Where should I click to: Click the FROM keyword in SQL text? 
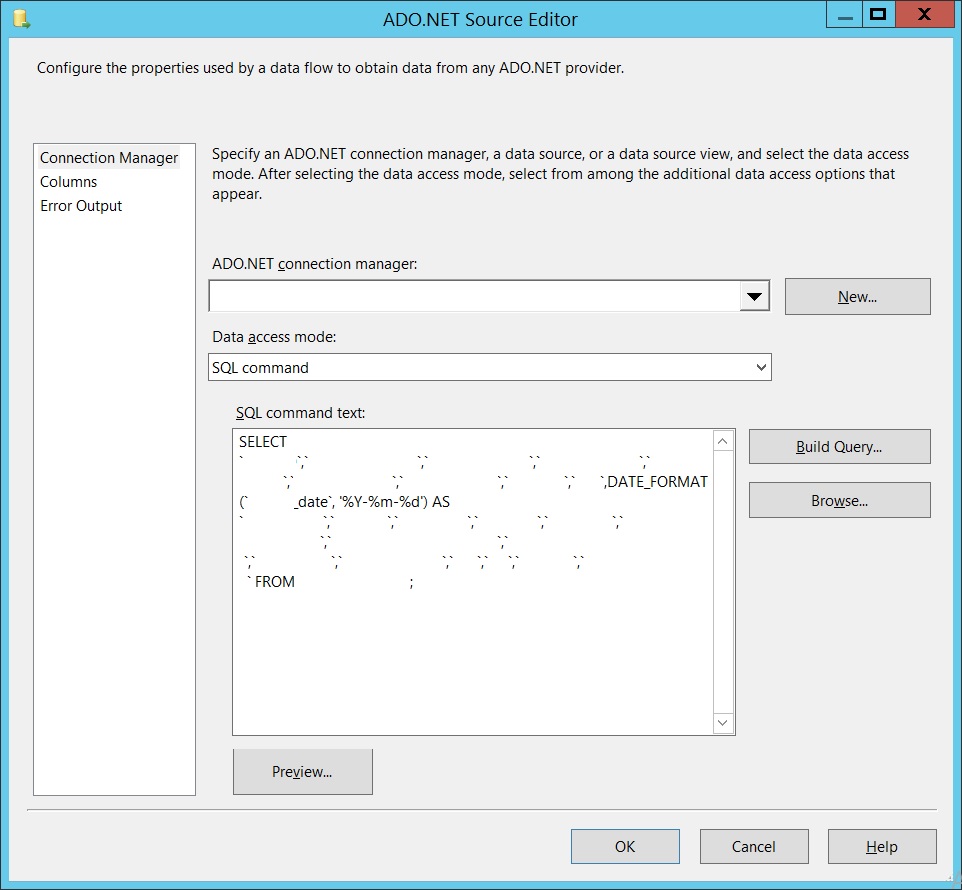coord(275,581)
